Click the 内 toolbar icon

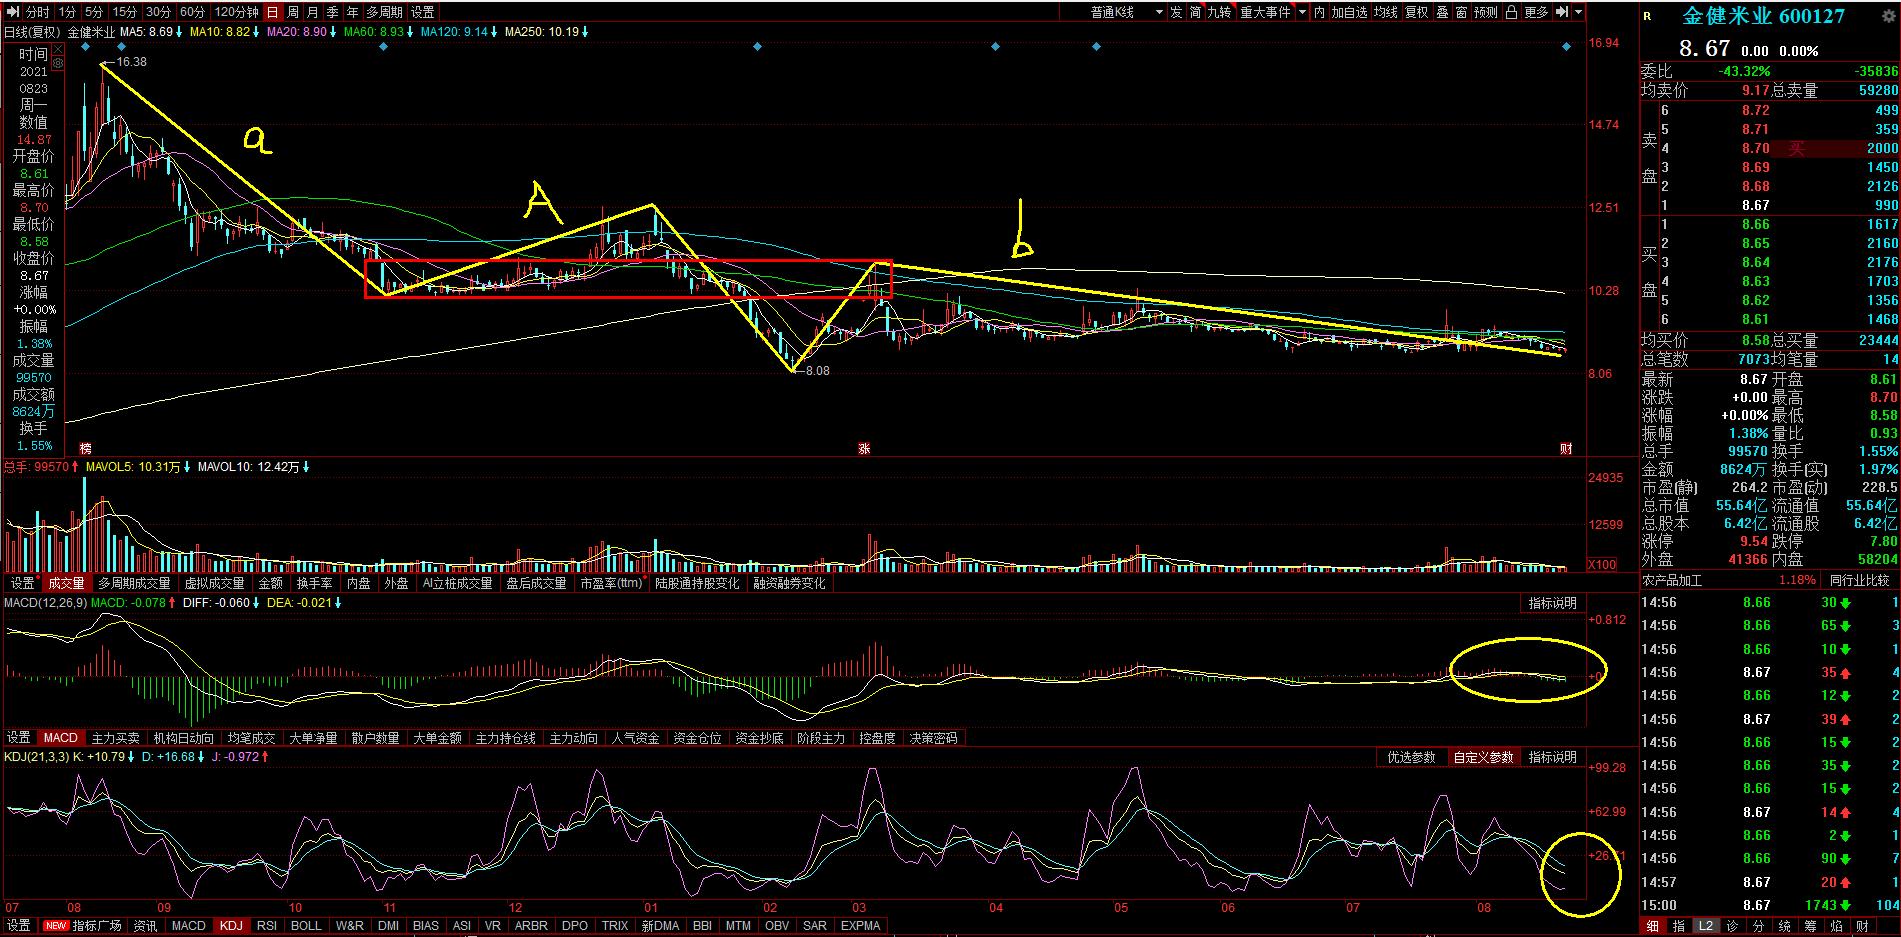click(1319, 12)
